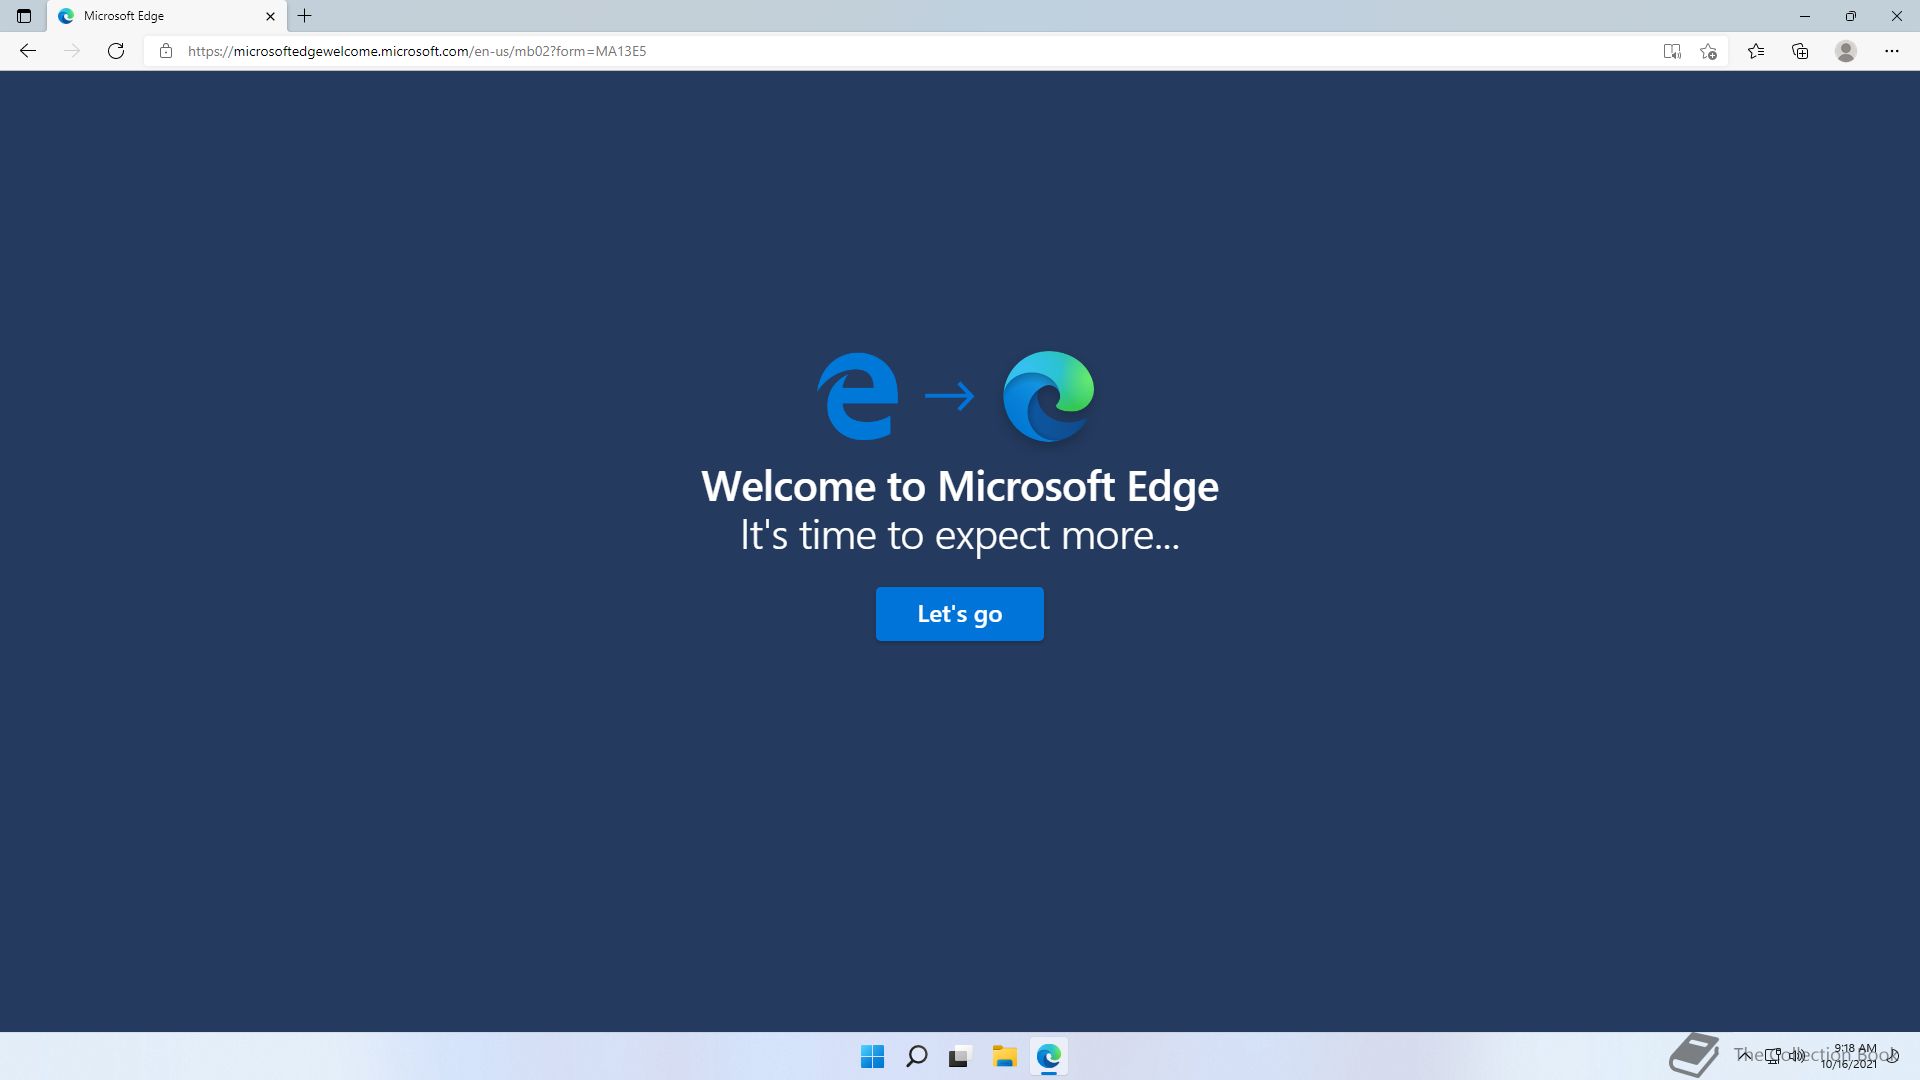Viewport: 1920px width, 1080px height.
Task: Open the volume tray icon
Action: coord(1797,1055)
